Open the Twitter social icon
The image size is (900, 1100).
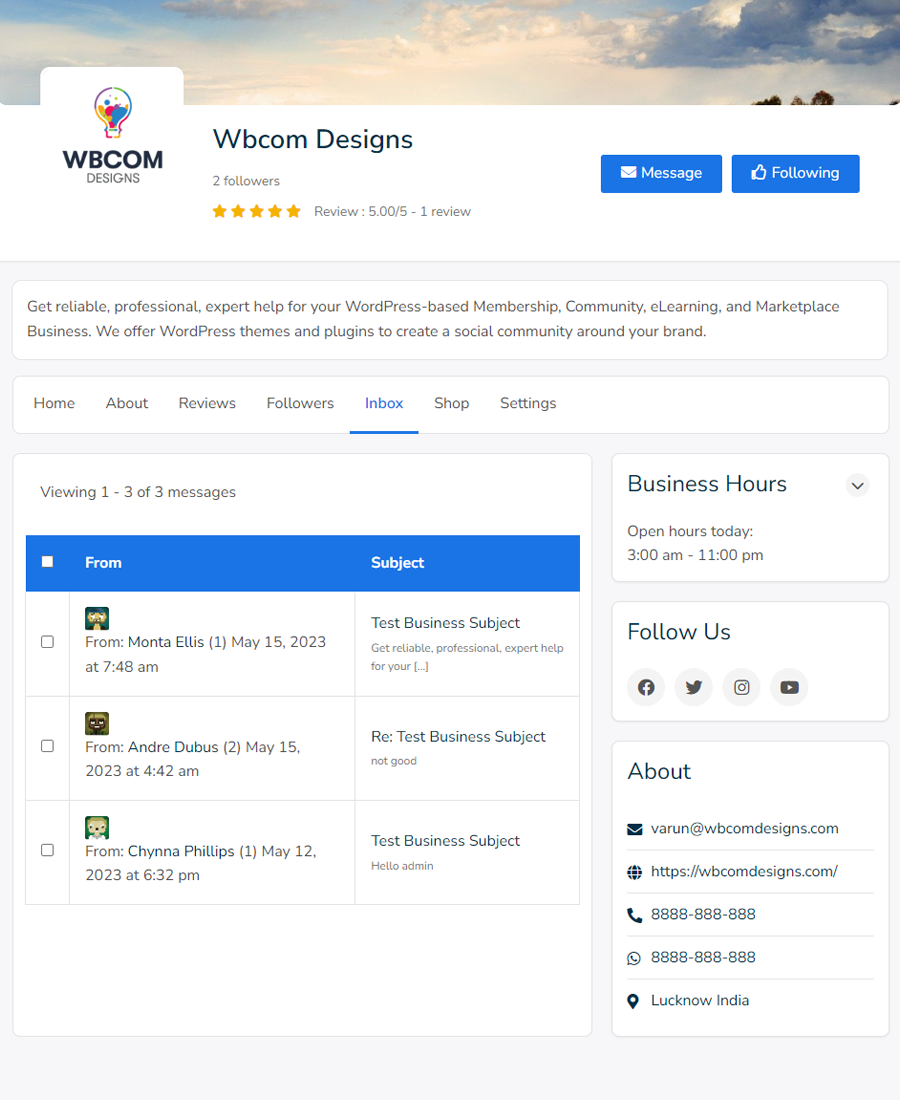click(694, 687)
